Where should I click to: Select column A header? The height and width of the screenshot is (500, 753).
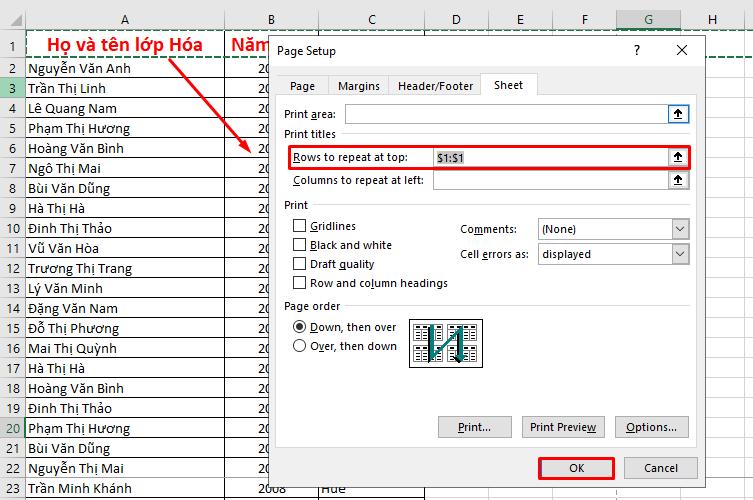point(125,20)
